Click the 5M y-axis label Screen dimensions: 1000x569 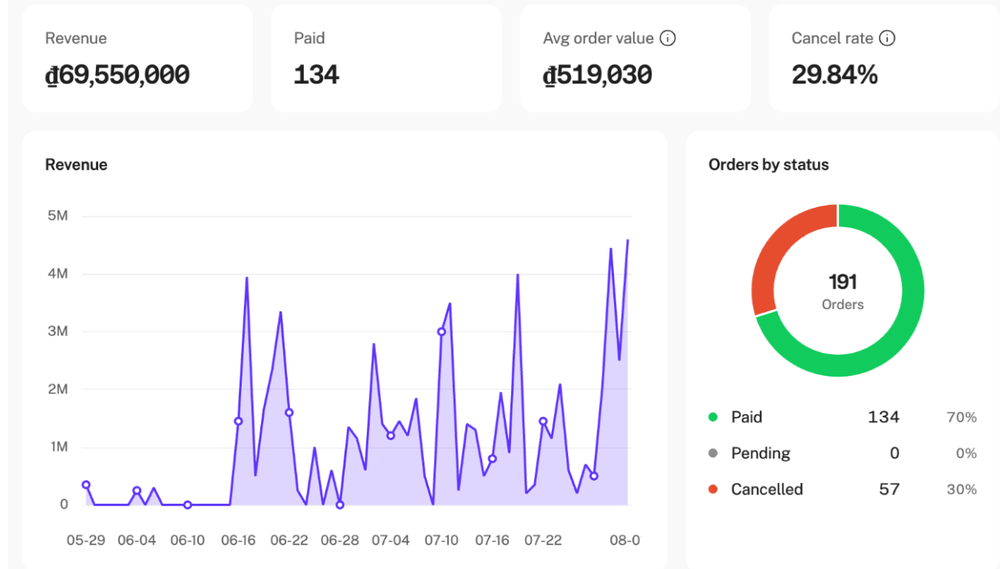click(x=57, y=216)
